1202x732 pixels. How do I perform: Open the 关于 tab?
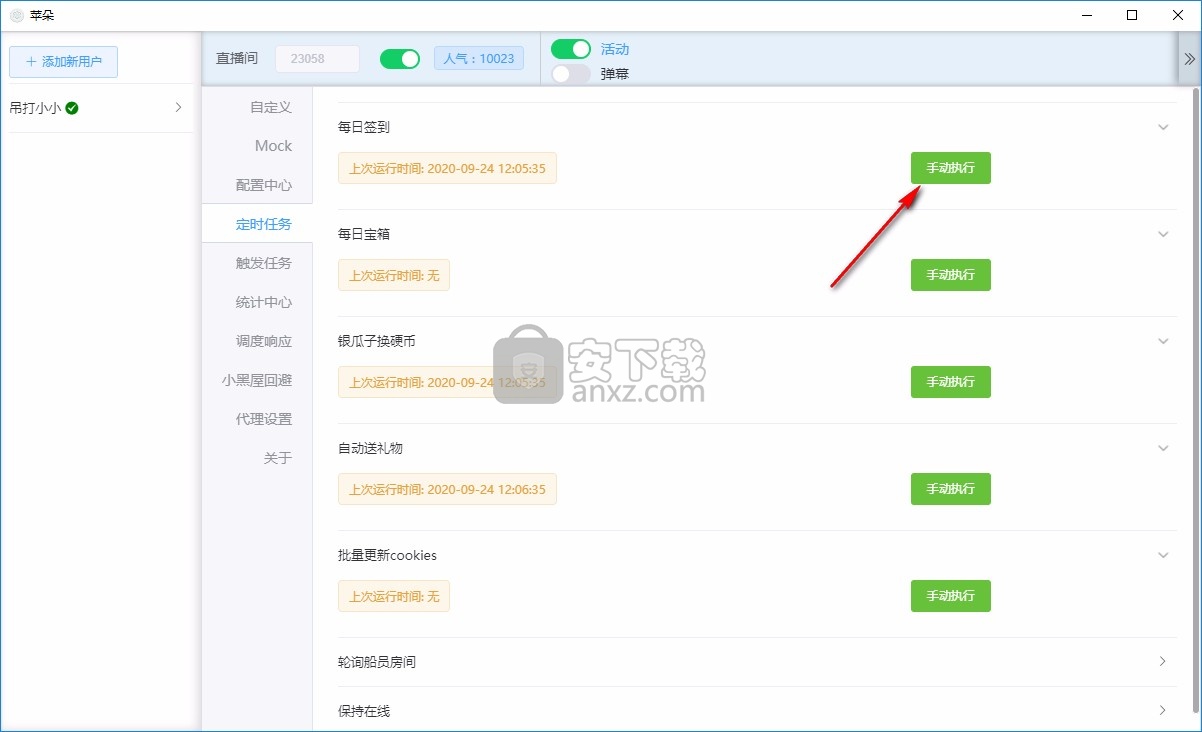pyautogui.click(x=258, y=458)
